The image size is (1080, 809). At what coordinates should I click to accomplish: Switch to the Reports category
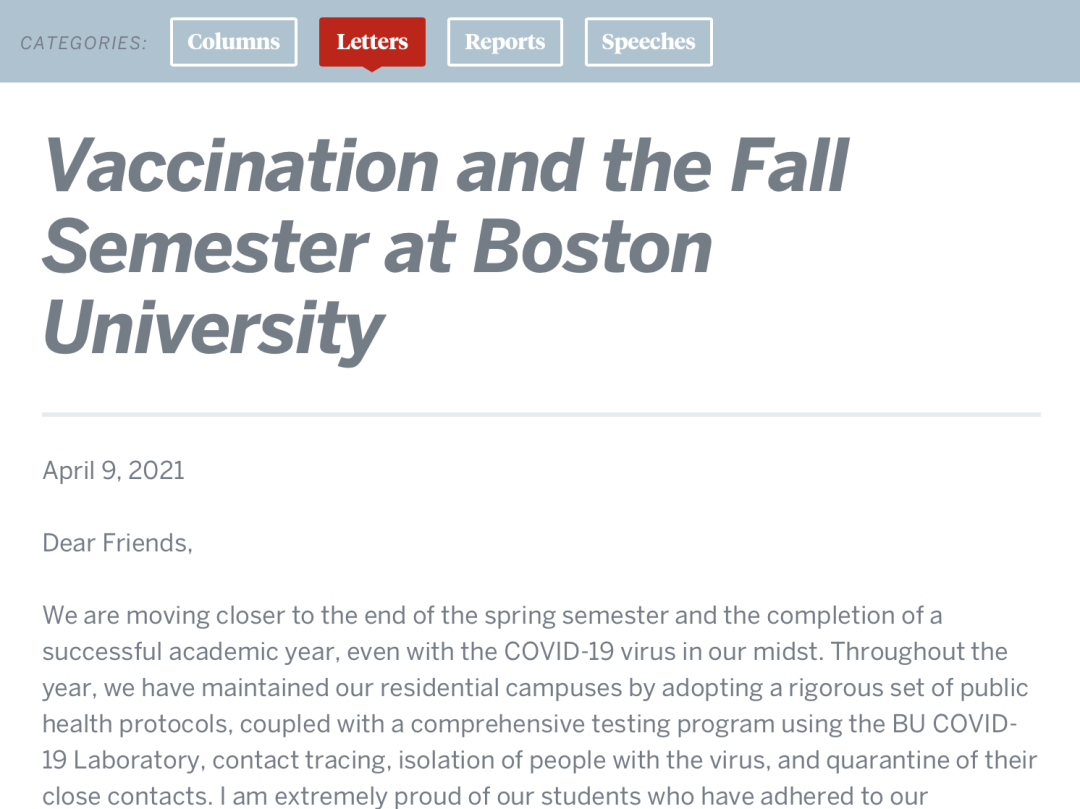(x=505, y=42)
